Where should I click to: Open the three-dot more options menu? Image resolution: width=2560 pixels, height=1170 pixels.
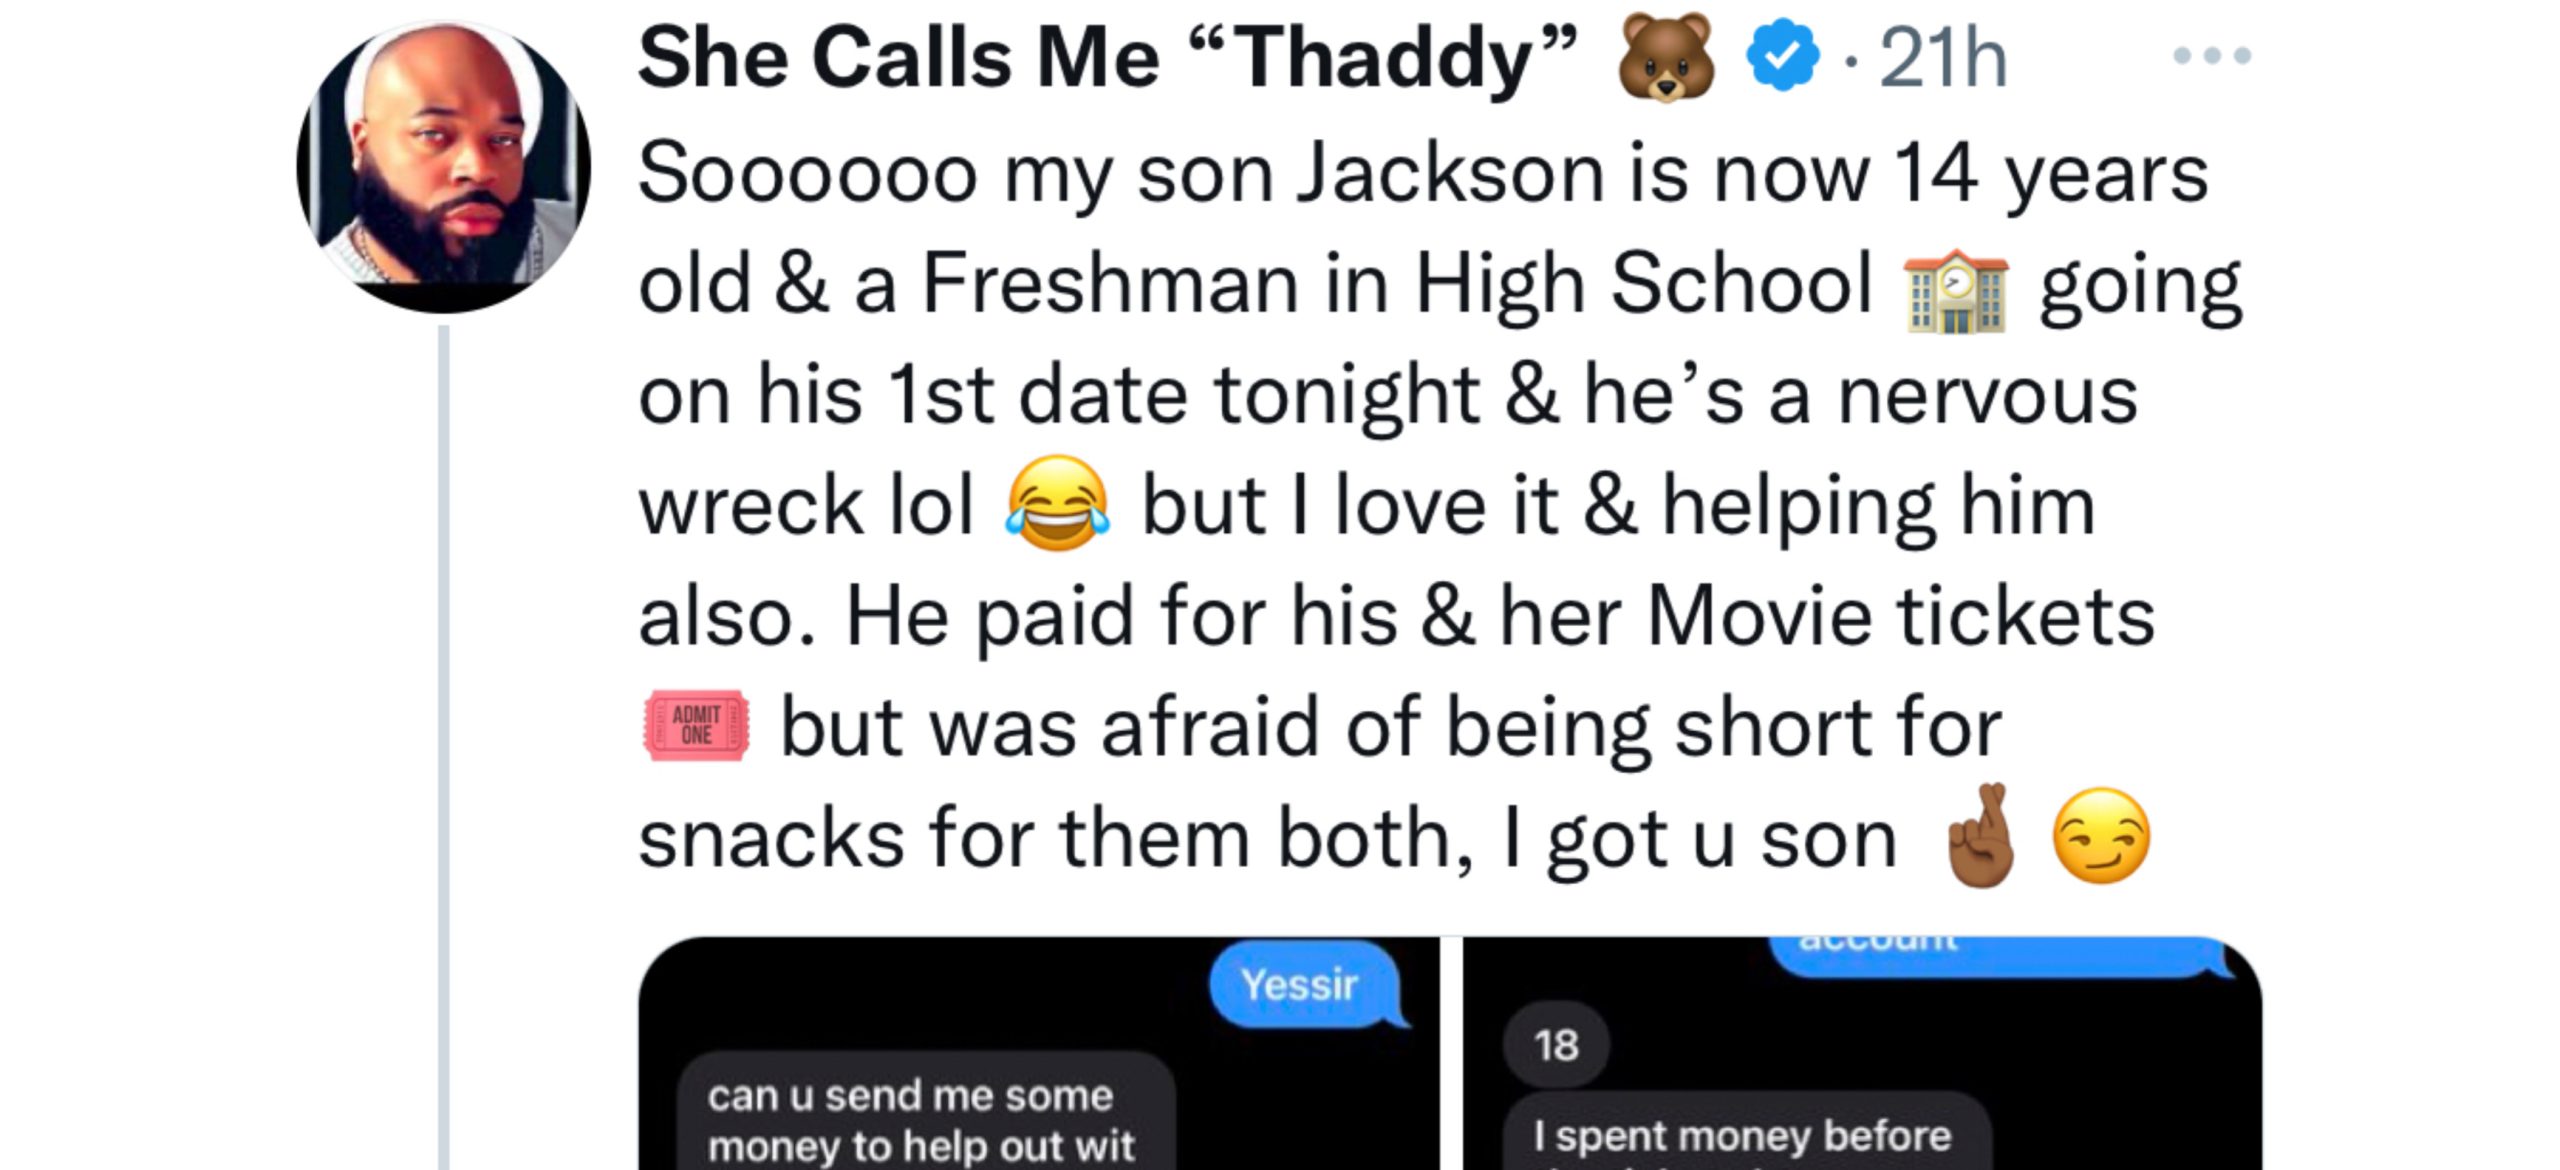(2212, 55)
